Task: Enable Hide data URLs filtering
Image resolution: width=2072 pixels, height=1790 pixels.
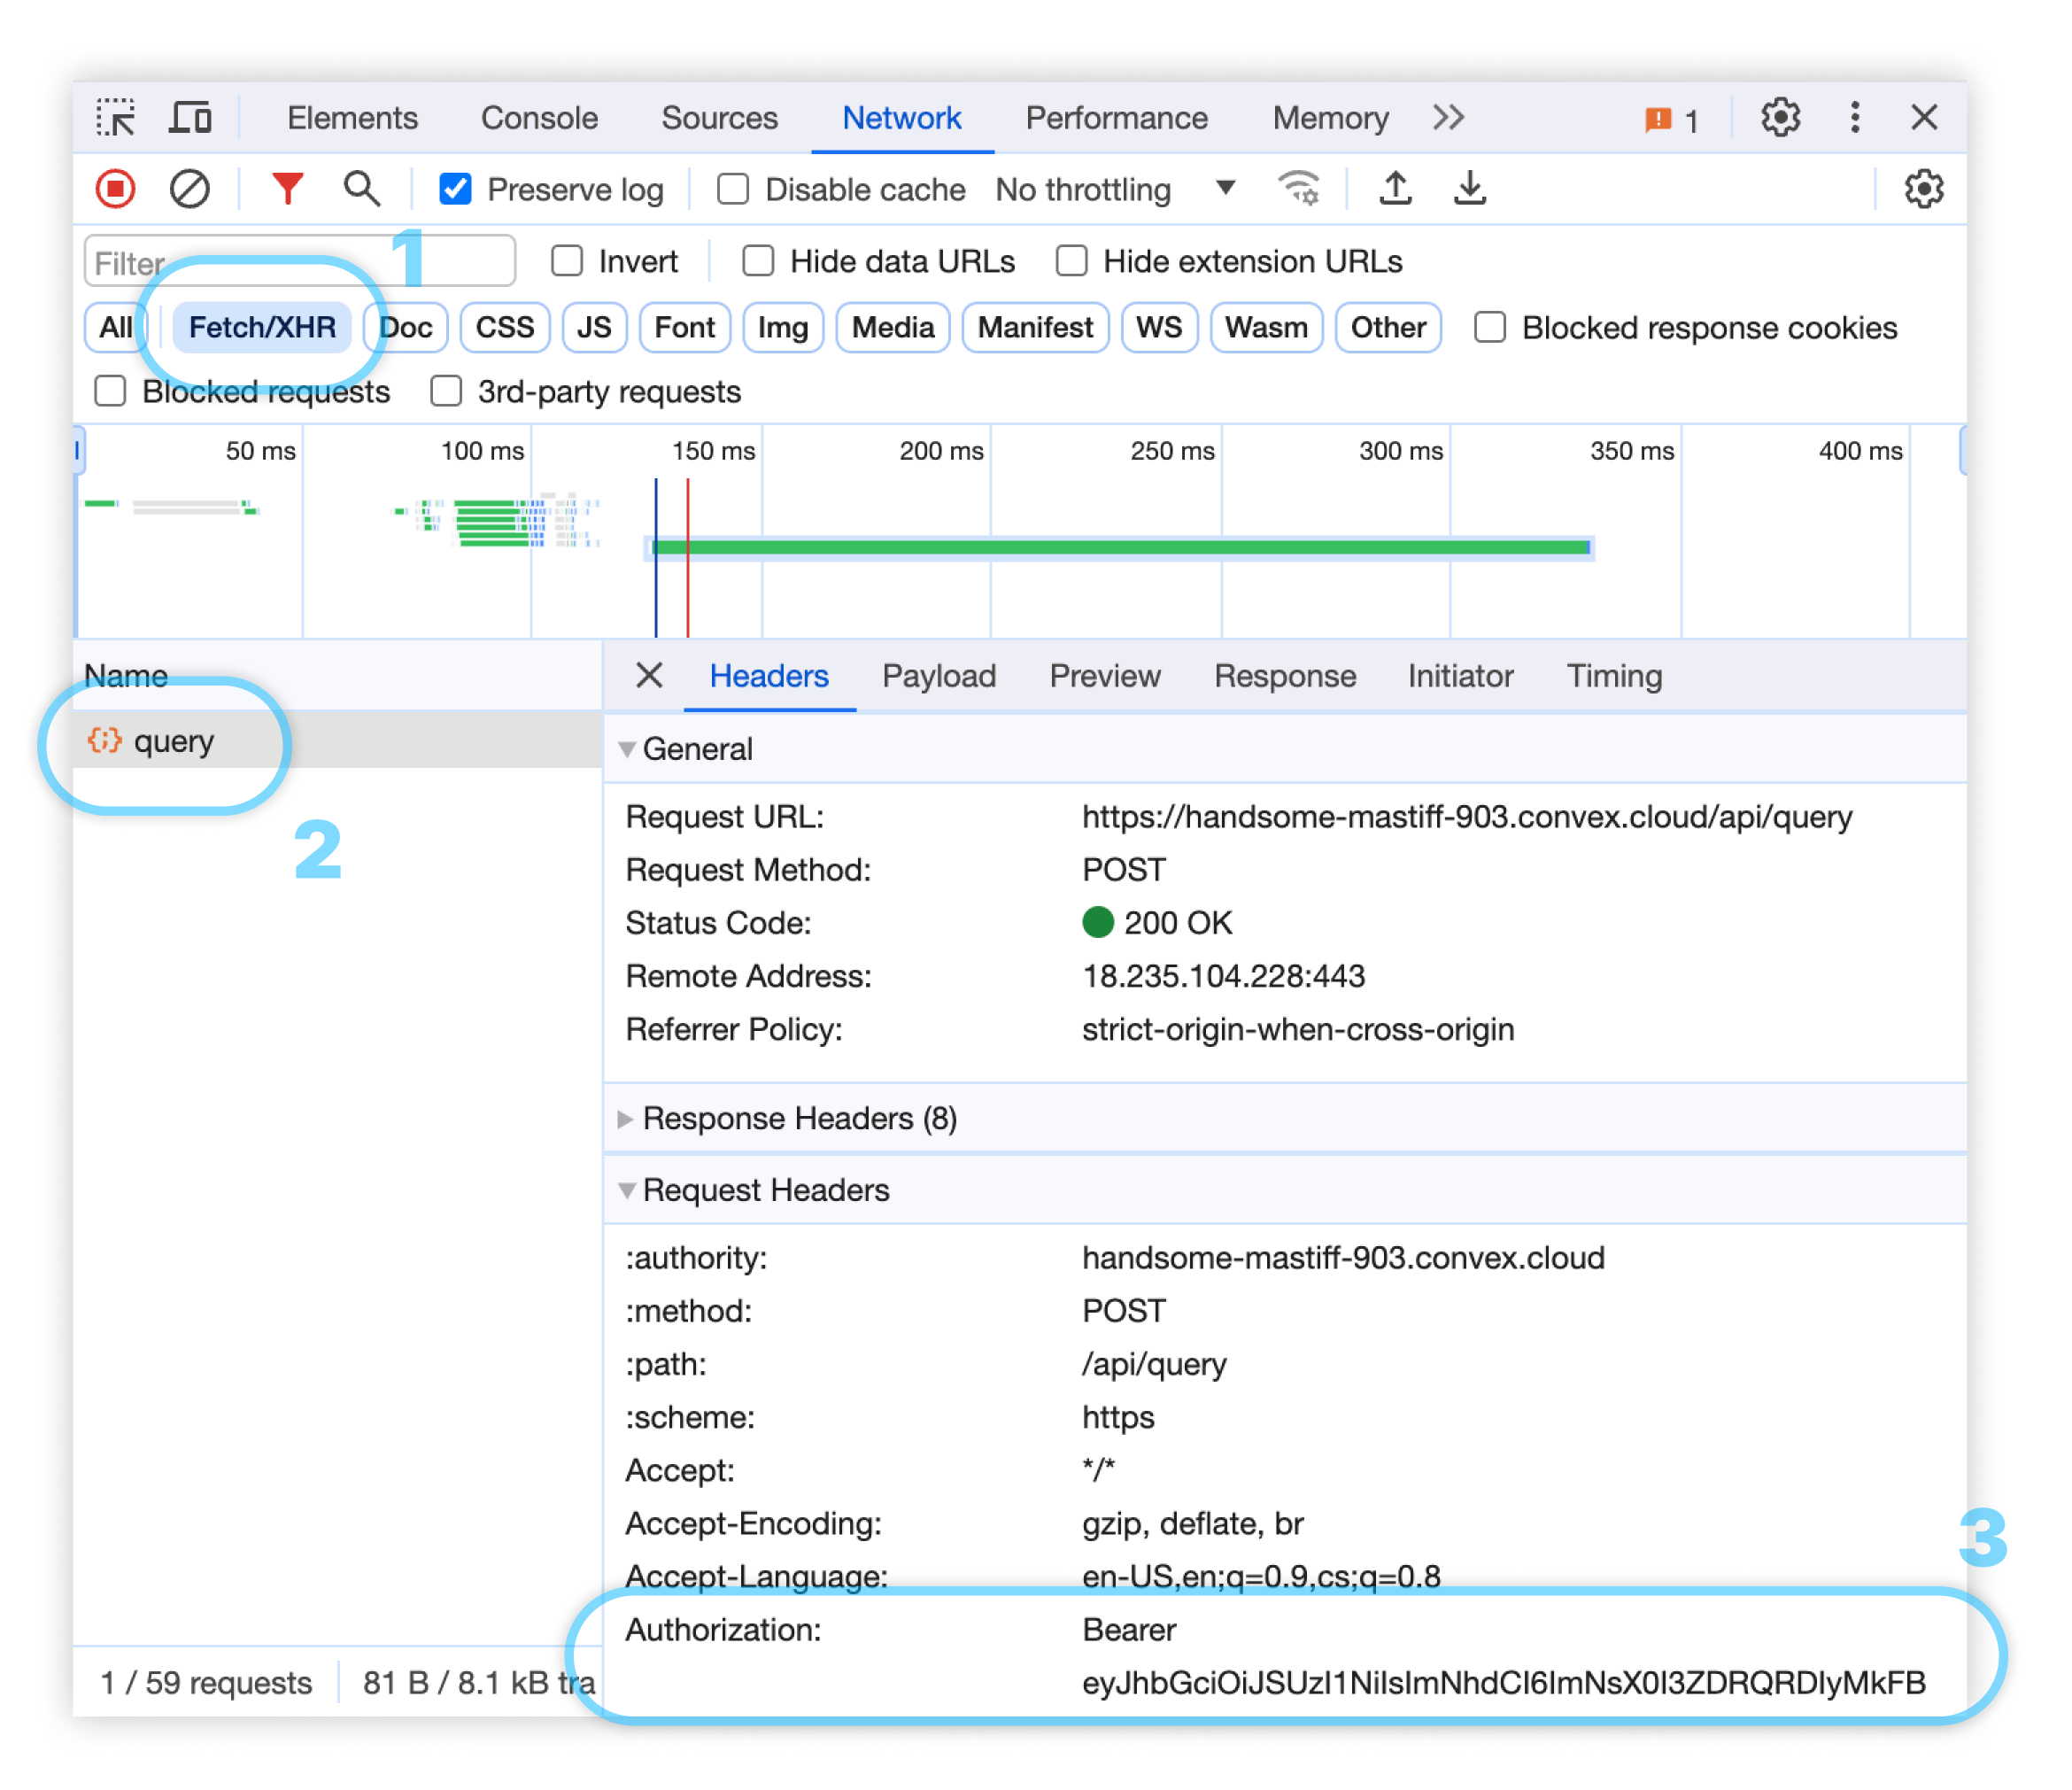Action: [757, 260]
